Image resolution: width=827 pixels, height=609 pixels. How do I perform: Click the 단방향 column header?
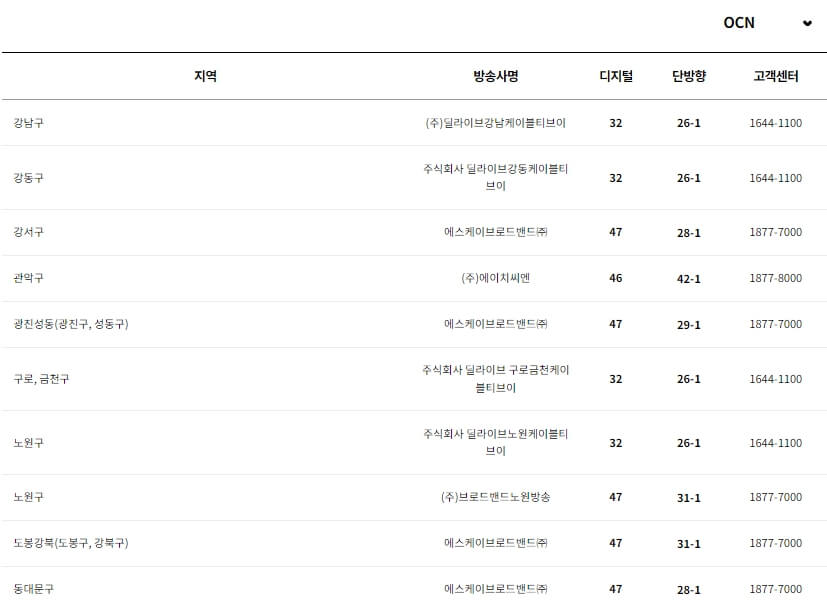pos(689,75)
